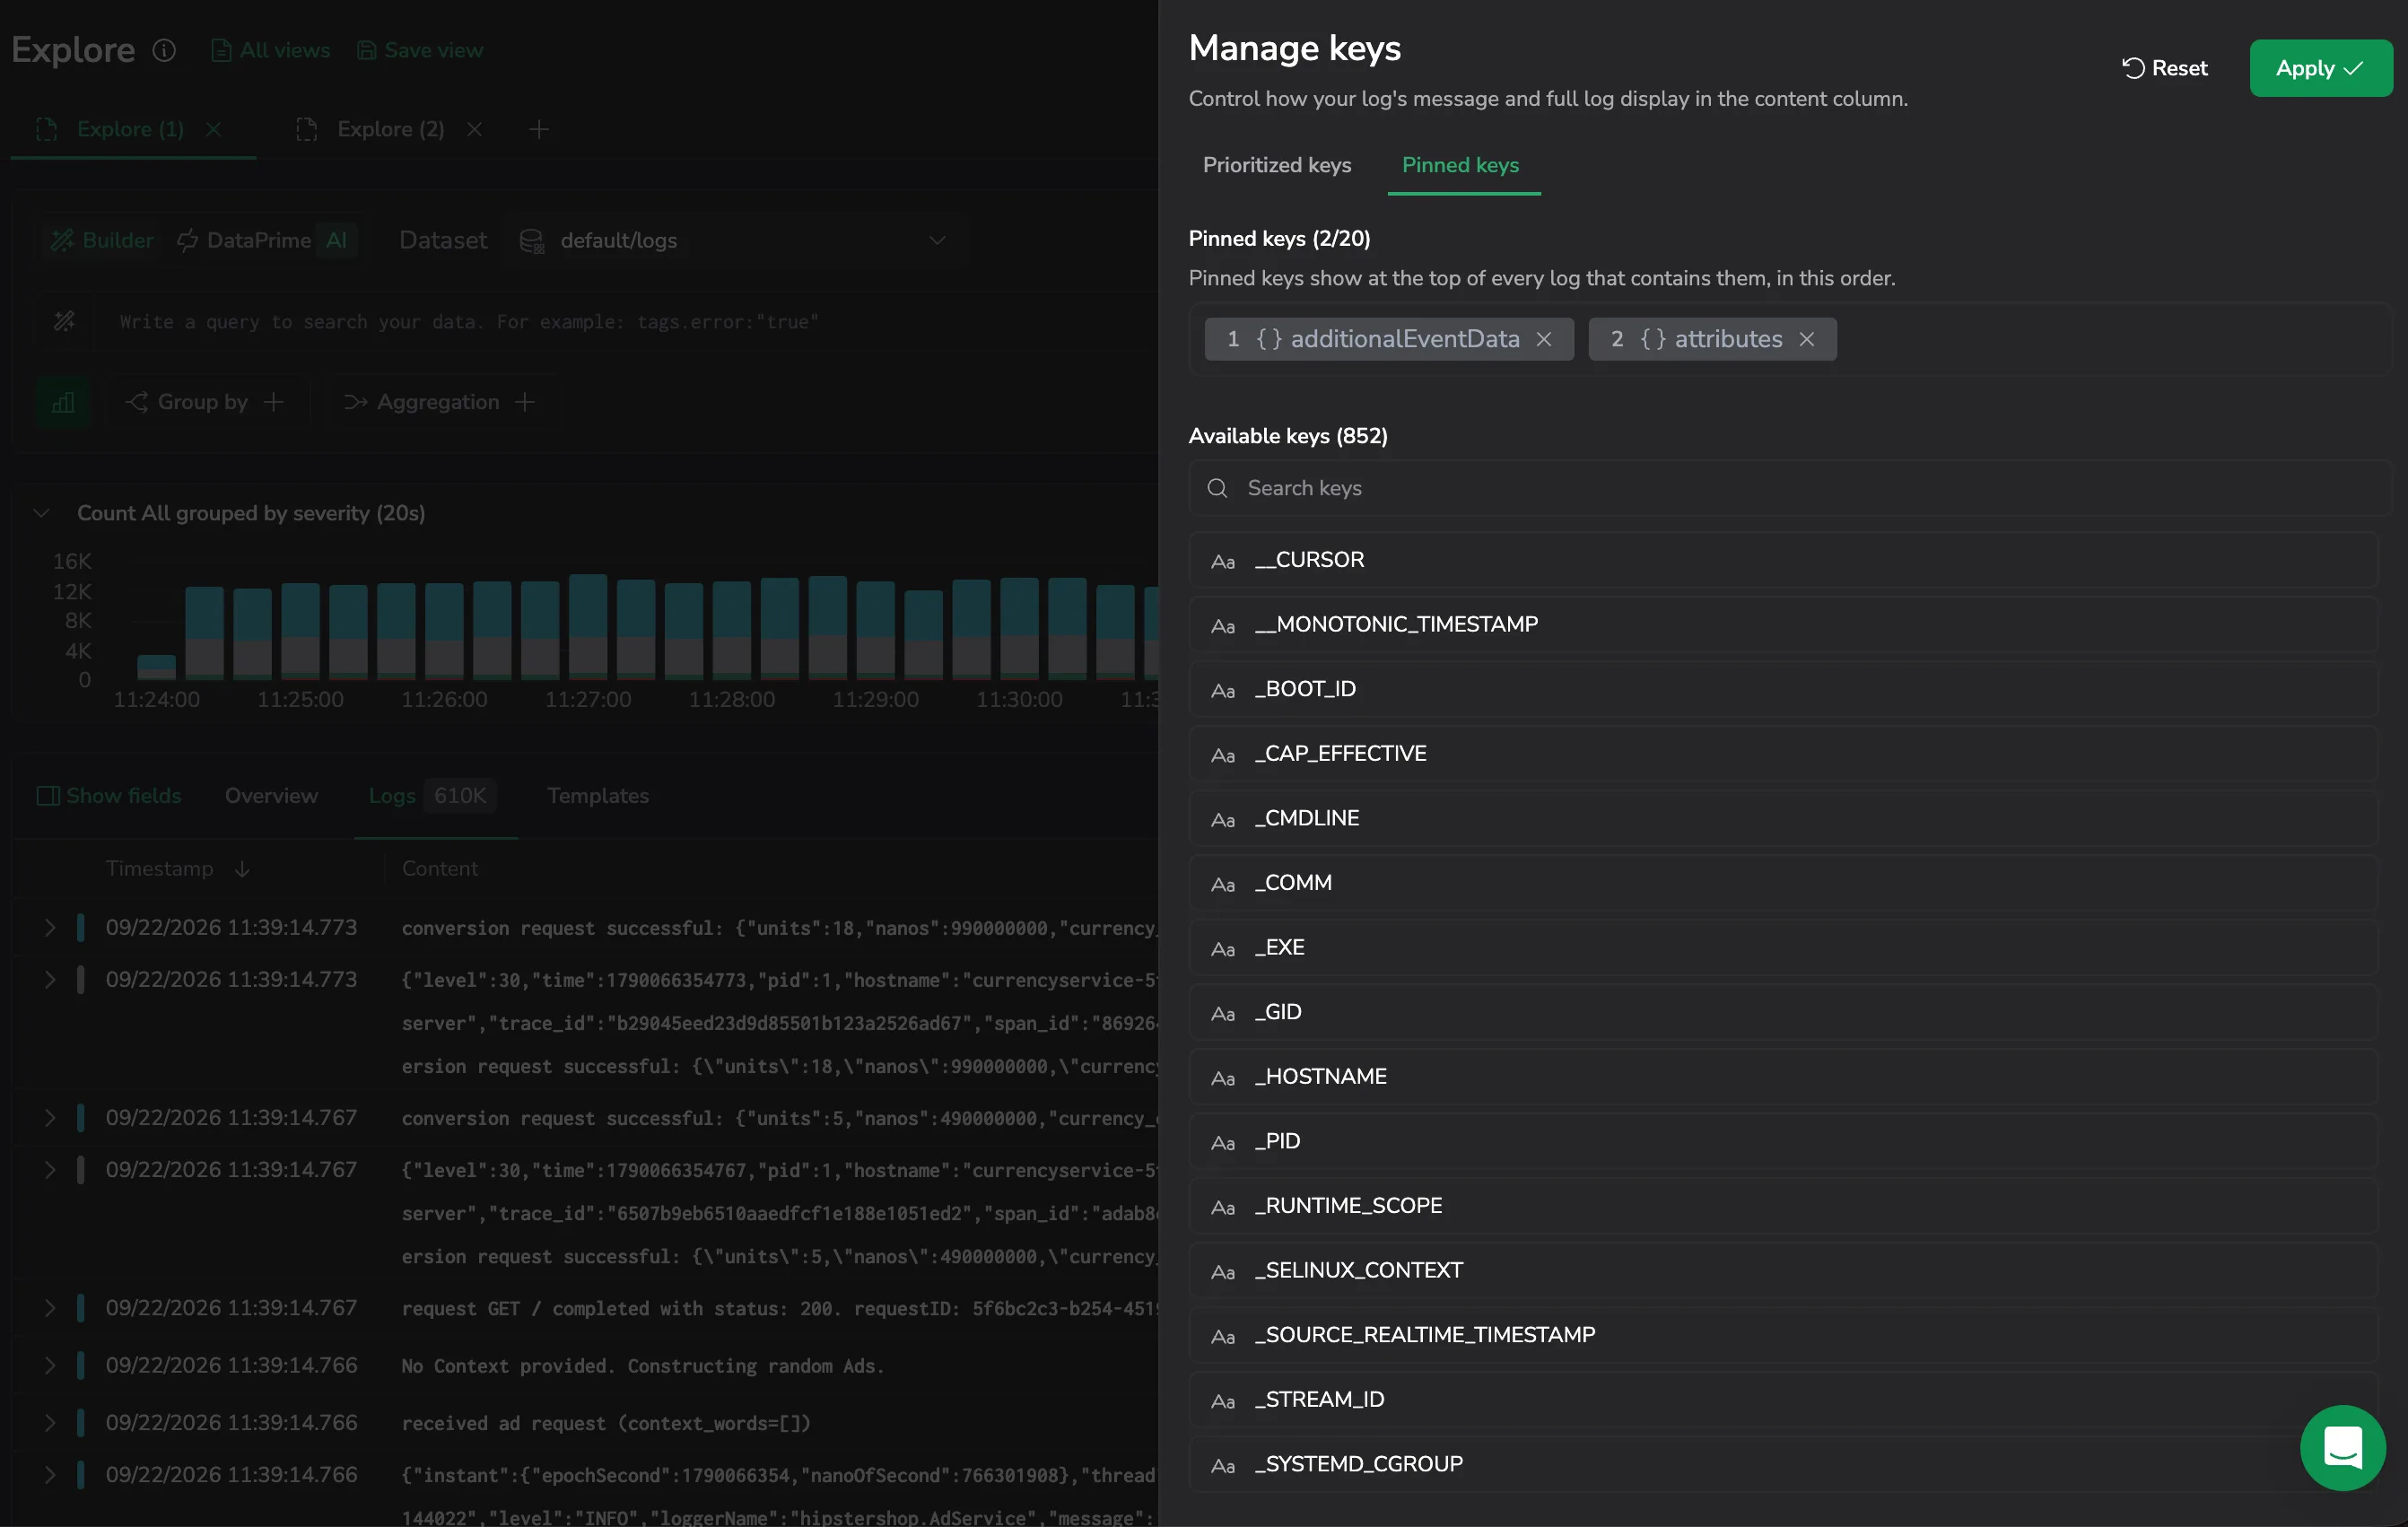Click the Aa type icon for _HOSTNAME

coord(1223,1078)
